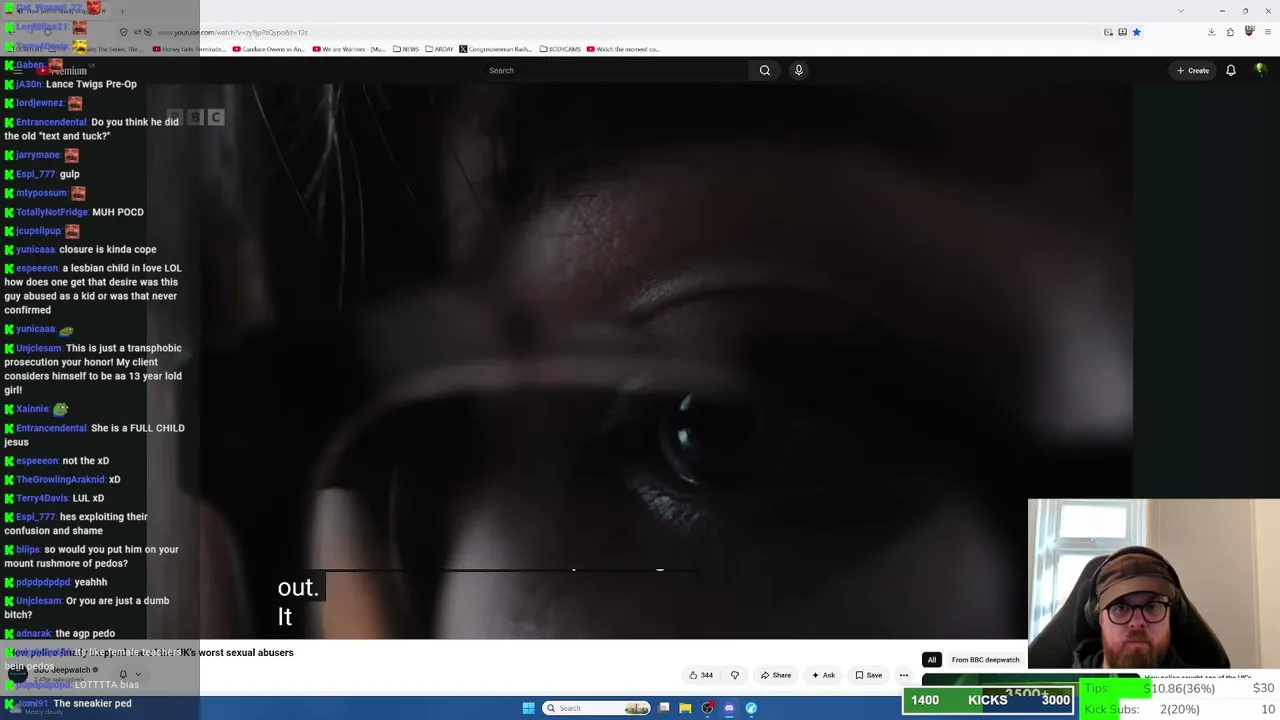
Task: Open File Explorer from the taskbar
Action: point(685,708)
